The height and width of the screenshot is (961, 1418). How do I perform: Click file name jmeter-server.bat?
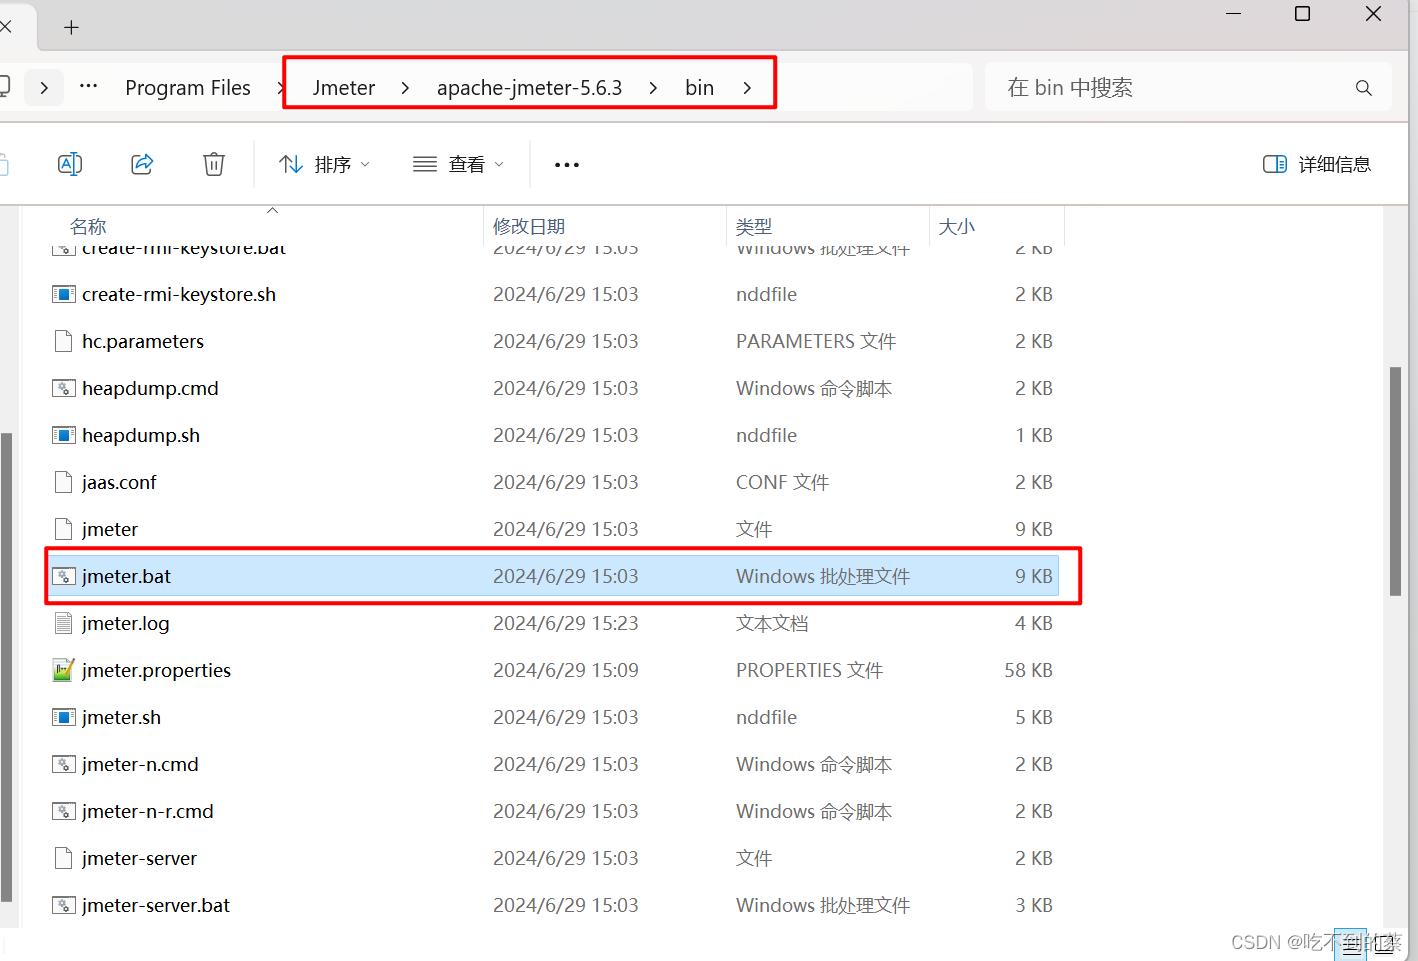pos(156,905)
